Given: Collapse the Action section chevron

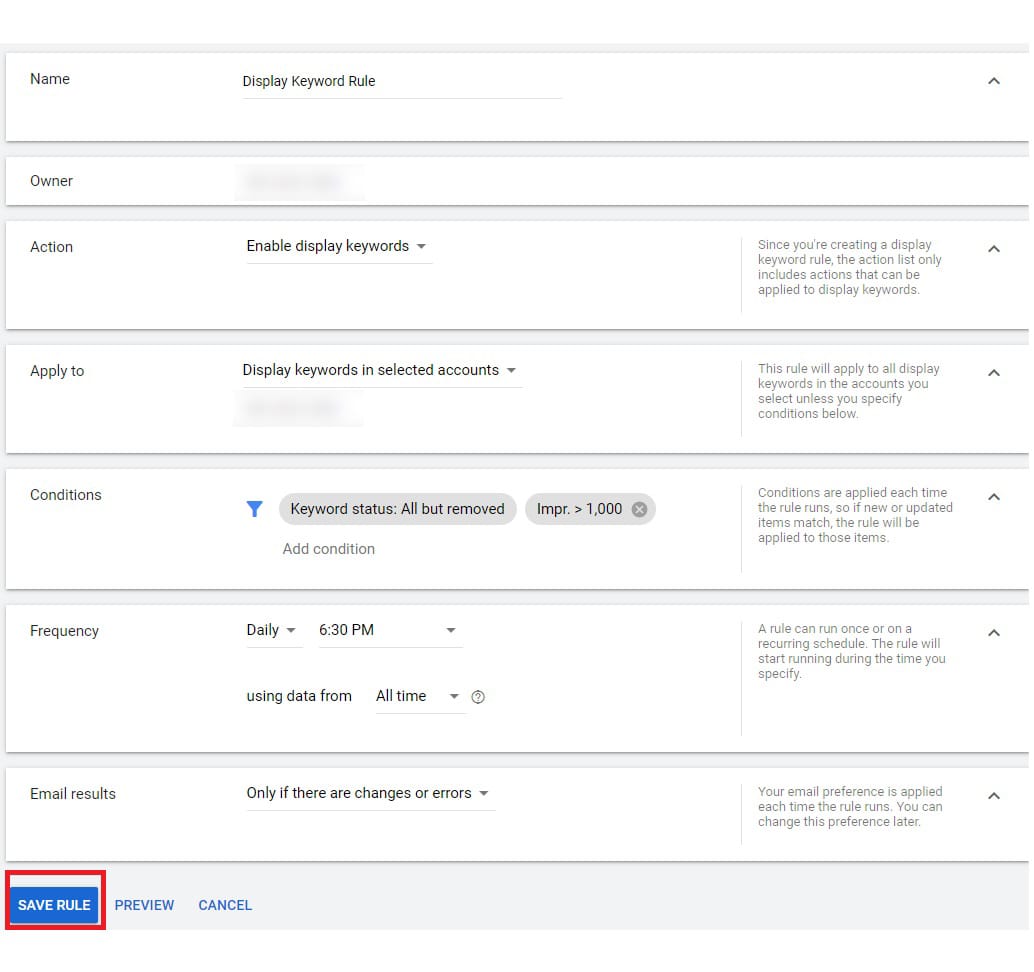Looking at the screenshot, I should [993, 249].
